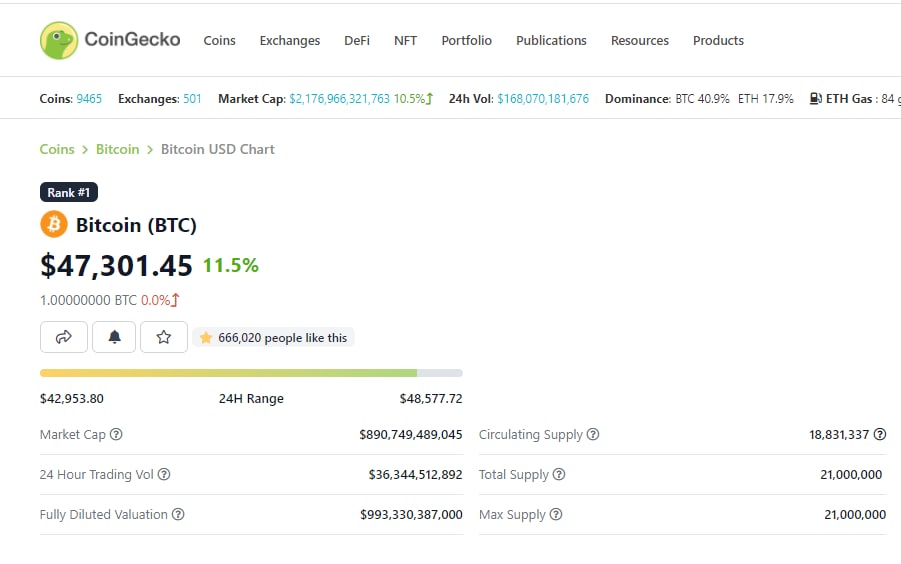Click the 24H low $42,953.80

click(72, 399)
